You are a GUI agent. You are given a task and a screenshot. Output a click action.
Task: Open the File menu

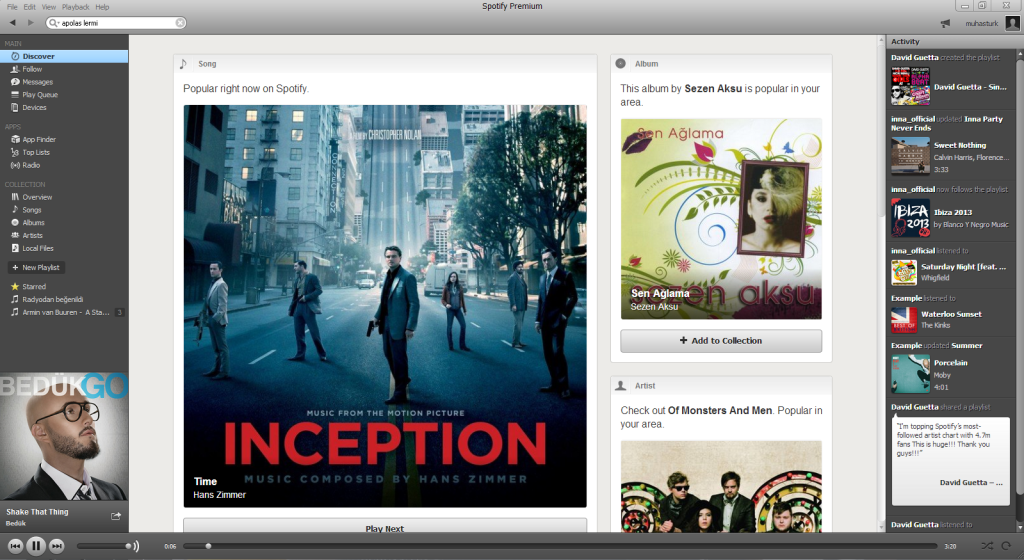click(x=12, y=7)
